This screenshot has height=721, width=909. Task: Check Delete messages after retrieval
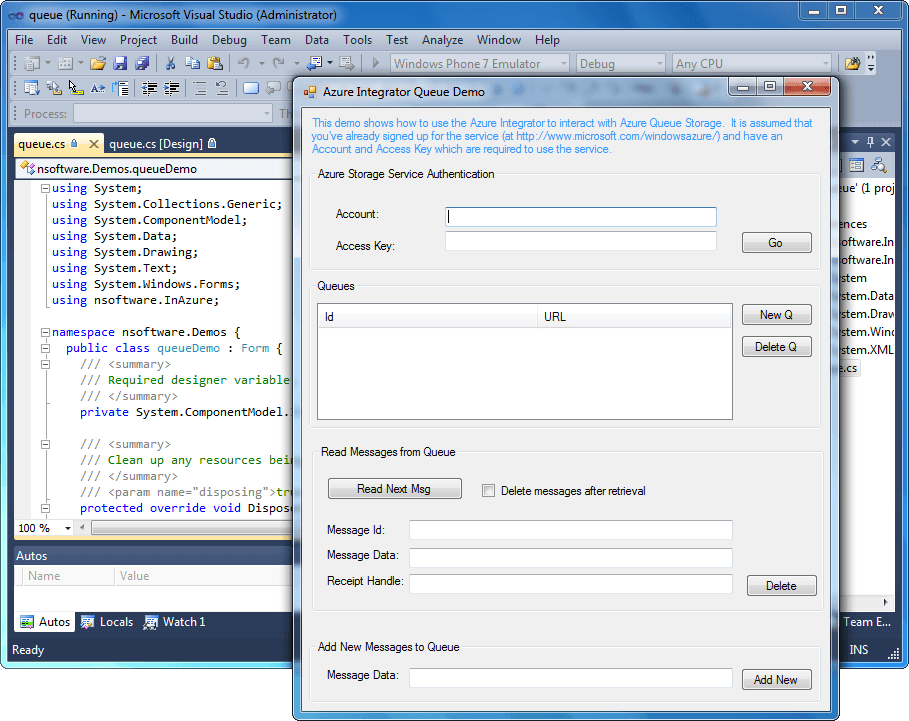489,491
